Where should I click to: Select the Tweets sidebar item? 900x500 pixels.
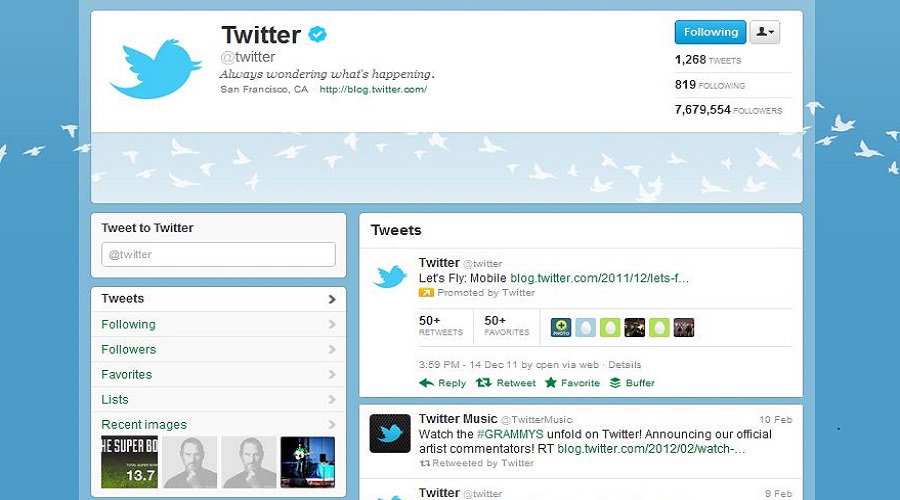(219, 299)
